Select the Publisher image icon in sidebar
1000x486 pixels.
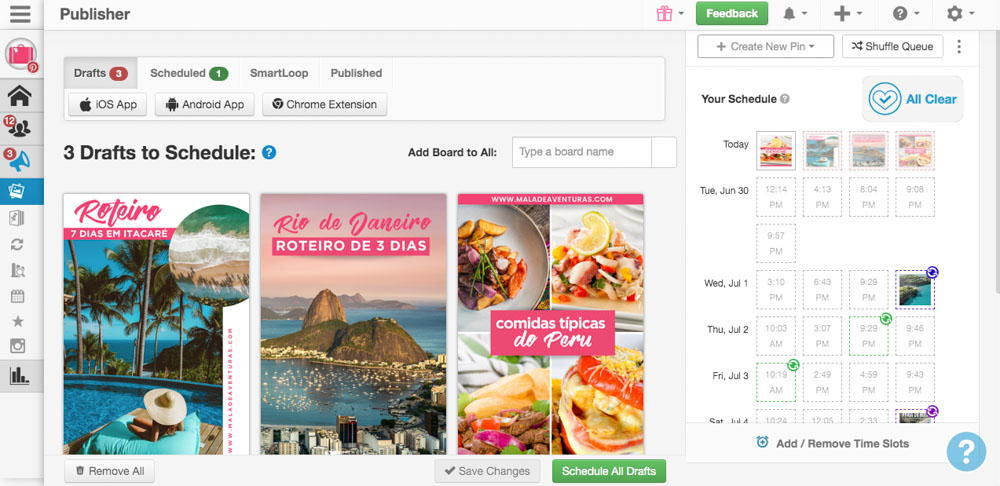point(17,191)
